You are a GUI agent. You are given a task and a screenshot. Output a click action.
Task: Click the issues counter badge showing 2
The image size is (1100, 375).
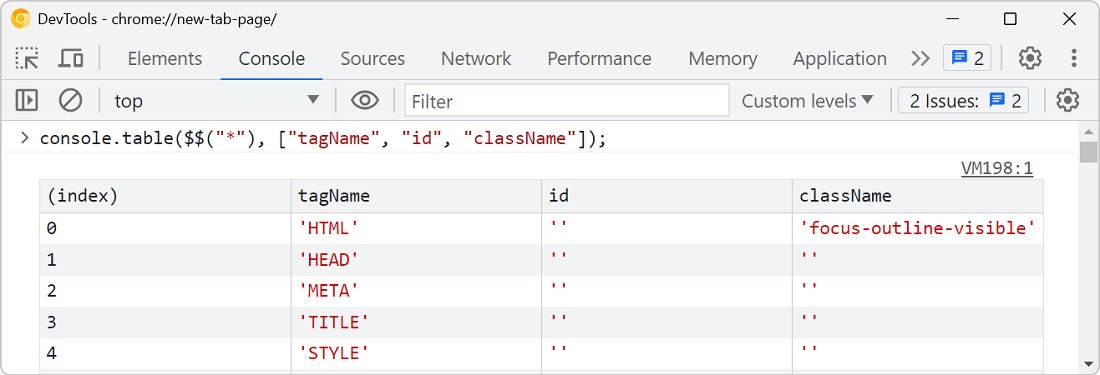(967, 58)
